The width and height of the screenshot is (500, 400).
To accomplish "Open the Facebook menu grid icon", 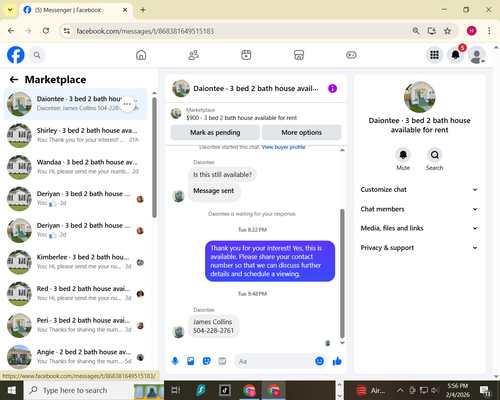I will click(x=434, y=55).
